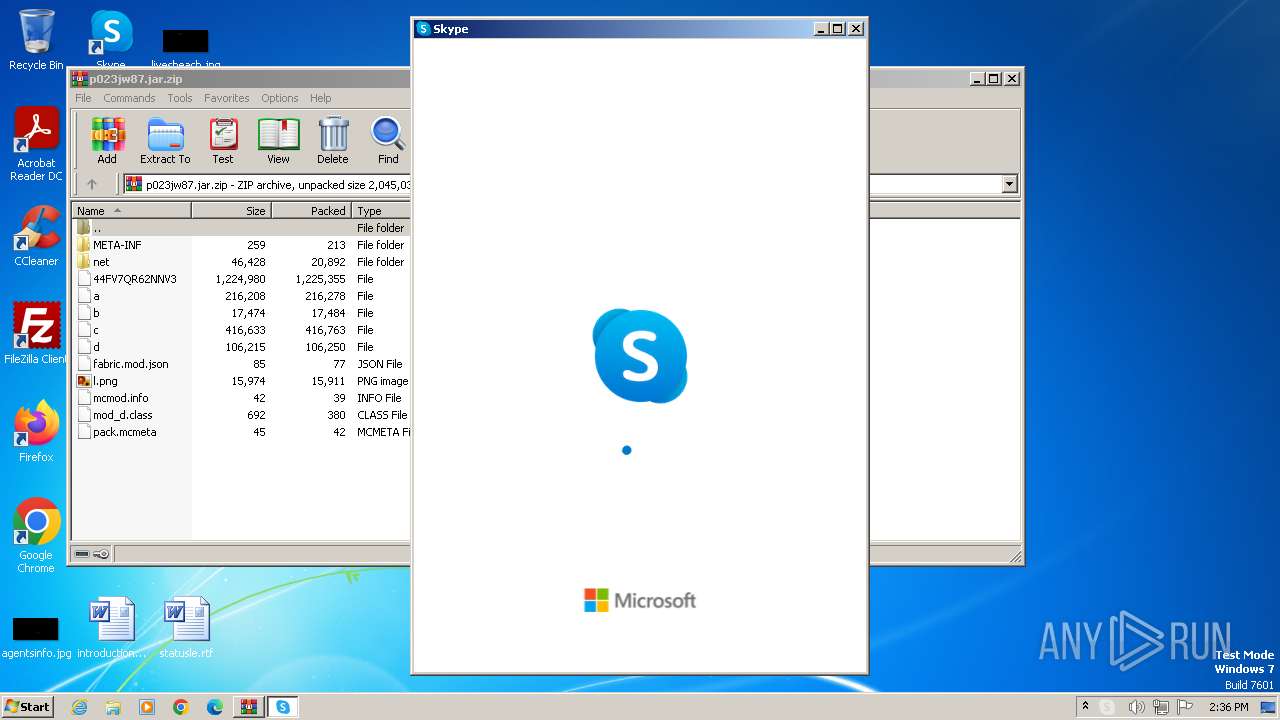
Task: Switch to WinRAR via its taskbar button
Action: click(x=249, y=707)
